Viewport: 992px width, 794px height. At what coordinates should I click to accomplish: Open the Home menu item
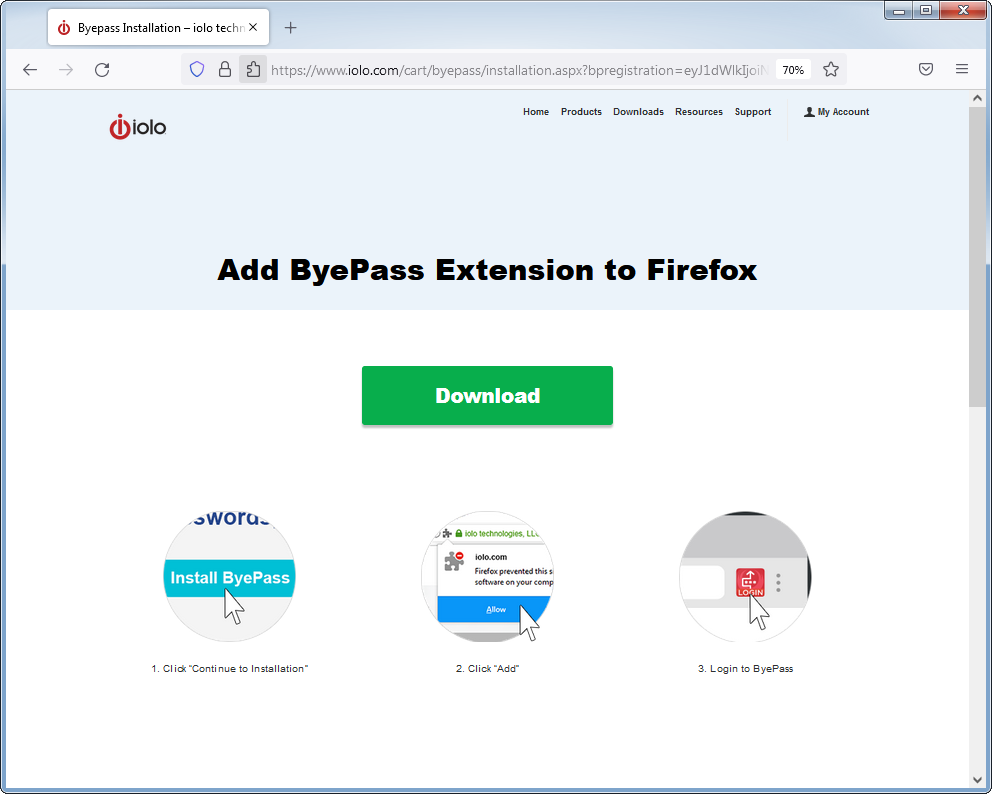(536, 111)
